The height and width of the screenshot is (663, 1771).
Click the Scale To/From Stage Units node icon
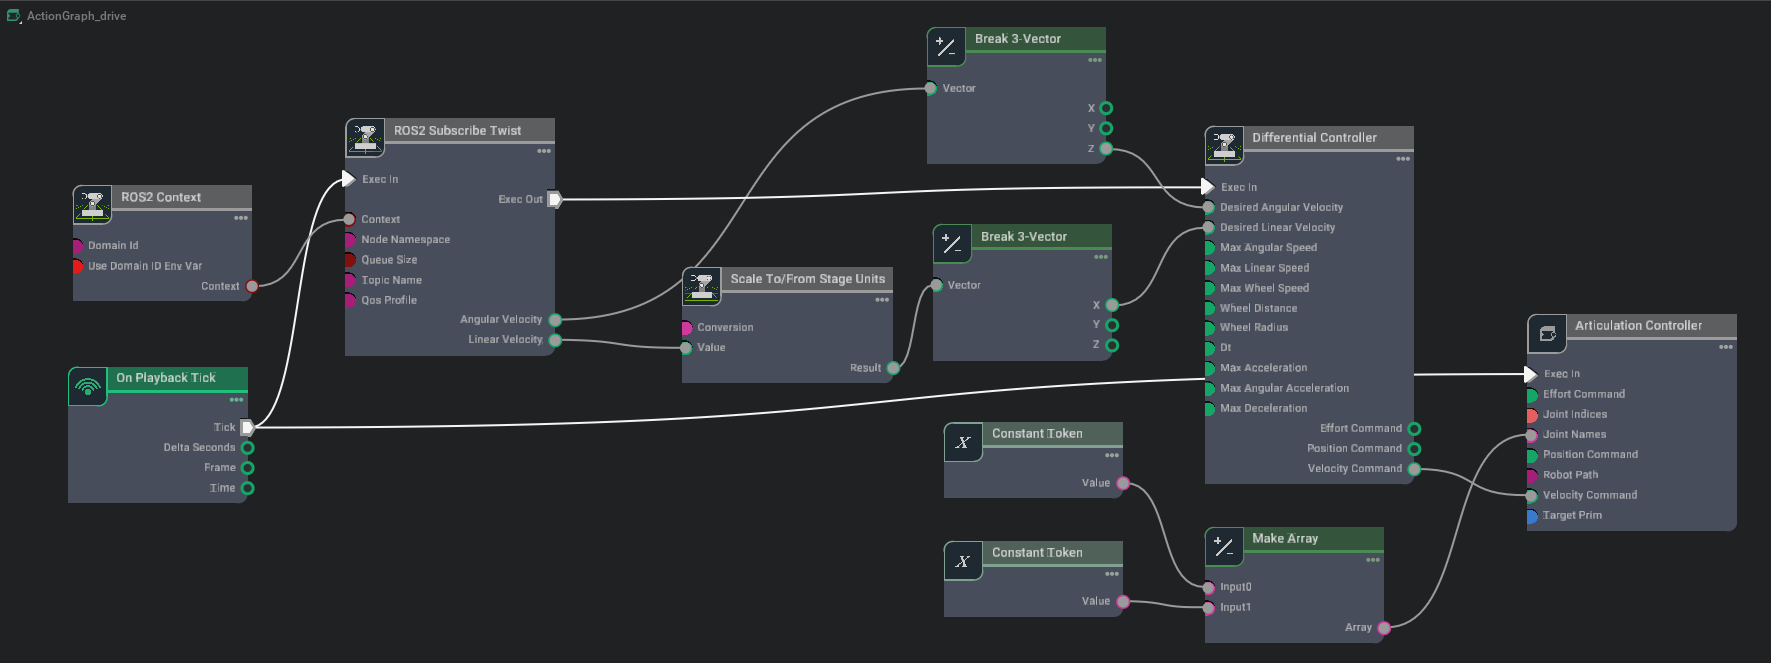pyautogui.click(x=702, y=287)
